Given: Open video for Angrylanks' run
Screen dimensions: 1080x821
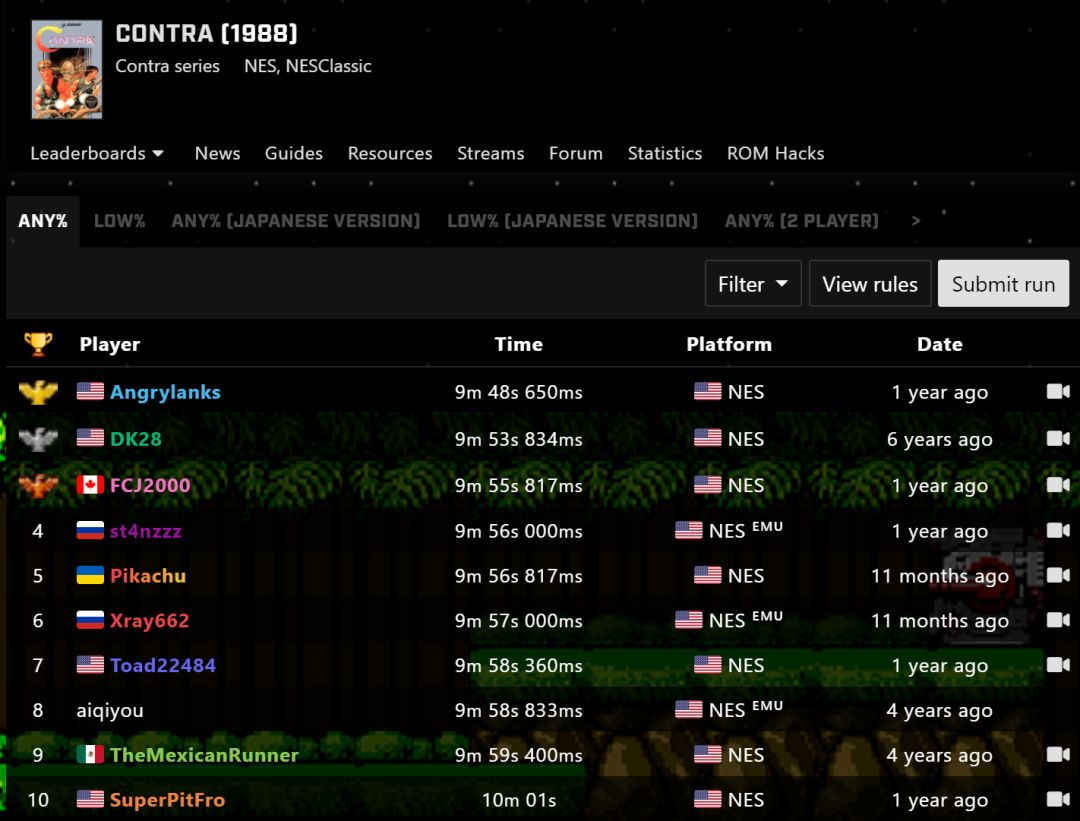Looking at the screenshot, I should coord(1057,392).
